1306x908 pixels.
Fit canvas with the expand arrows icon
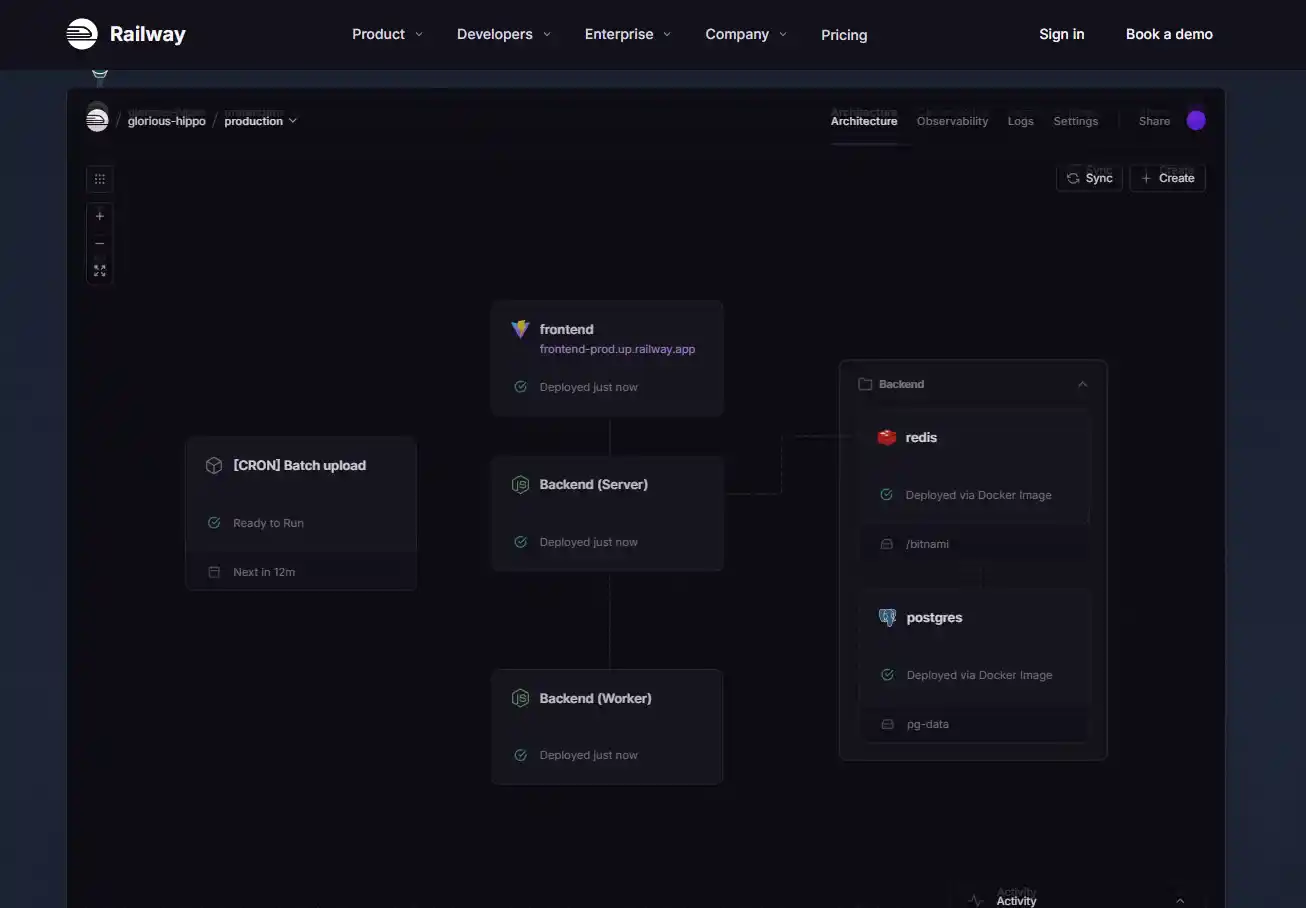pos(99,270)
